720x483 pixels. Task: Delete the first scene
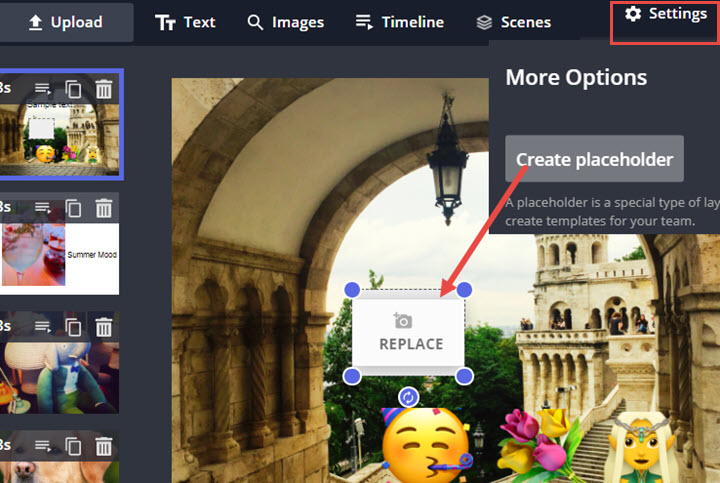point(104,89)
